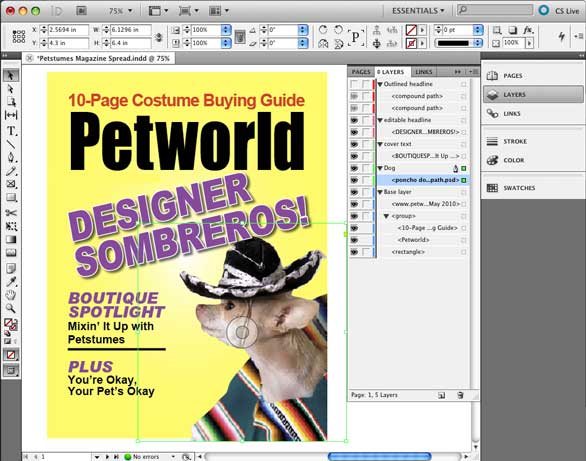Click the reference point locator grid

[x=19, y=37]
